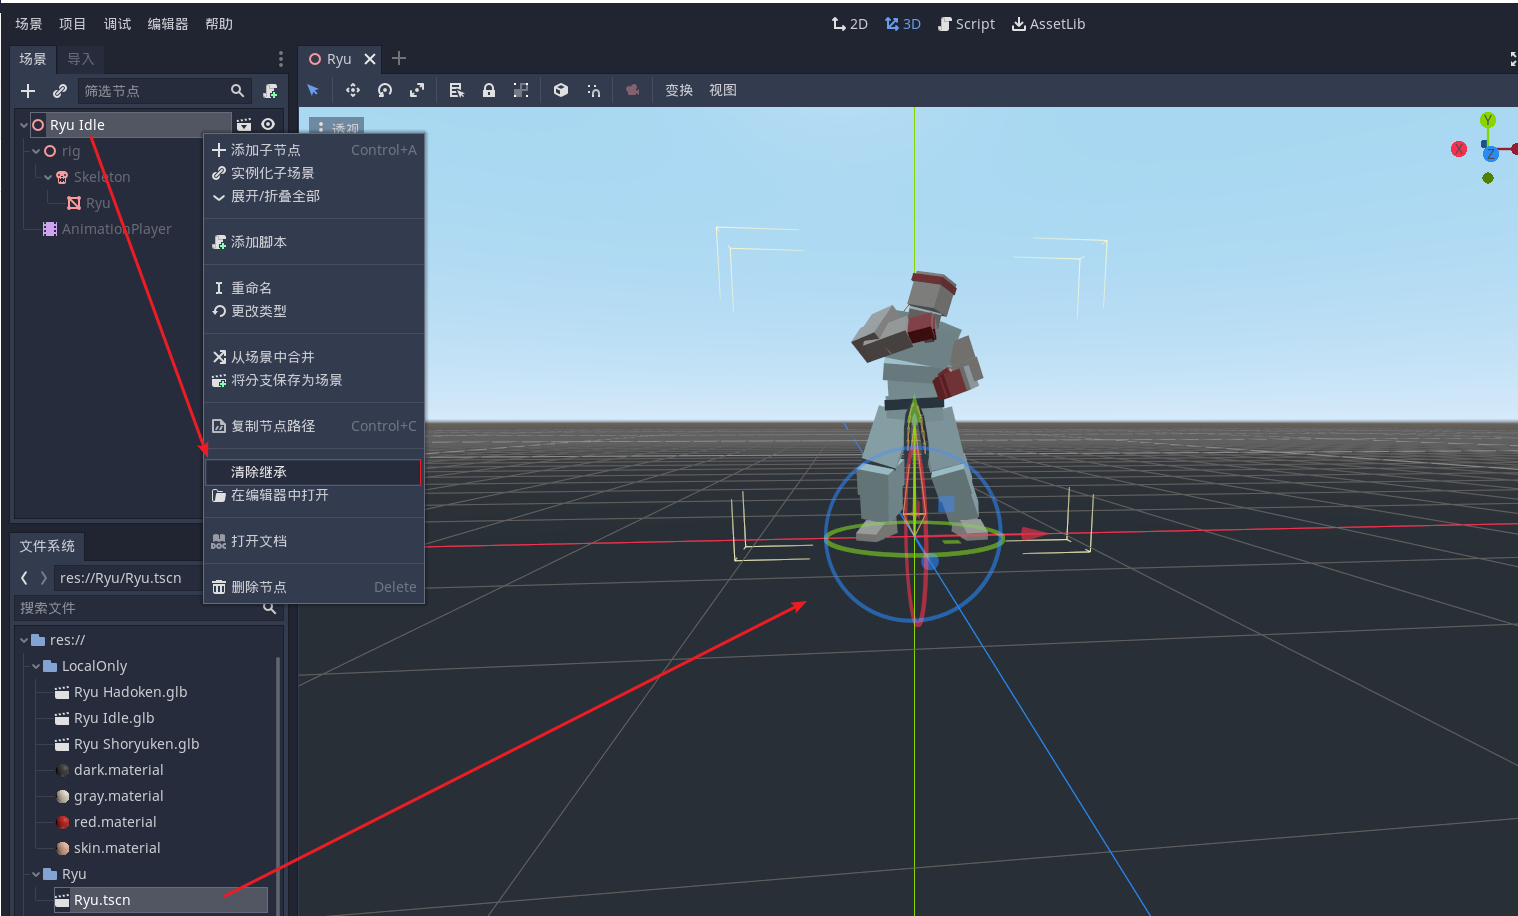Choose 实例化子场景 from context menu

coord(314,173)
